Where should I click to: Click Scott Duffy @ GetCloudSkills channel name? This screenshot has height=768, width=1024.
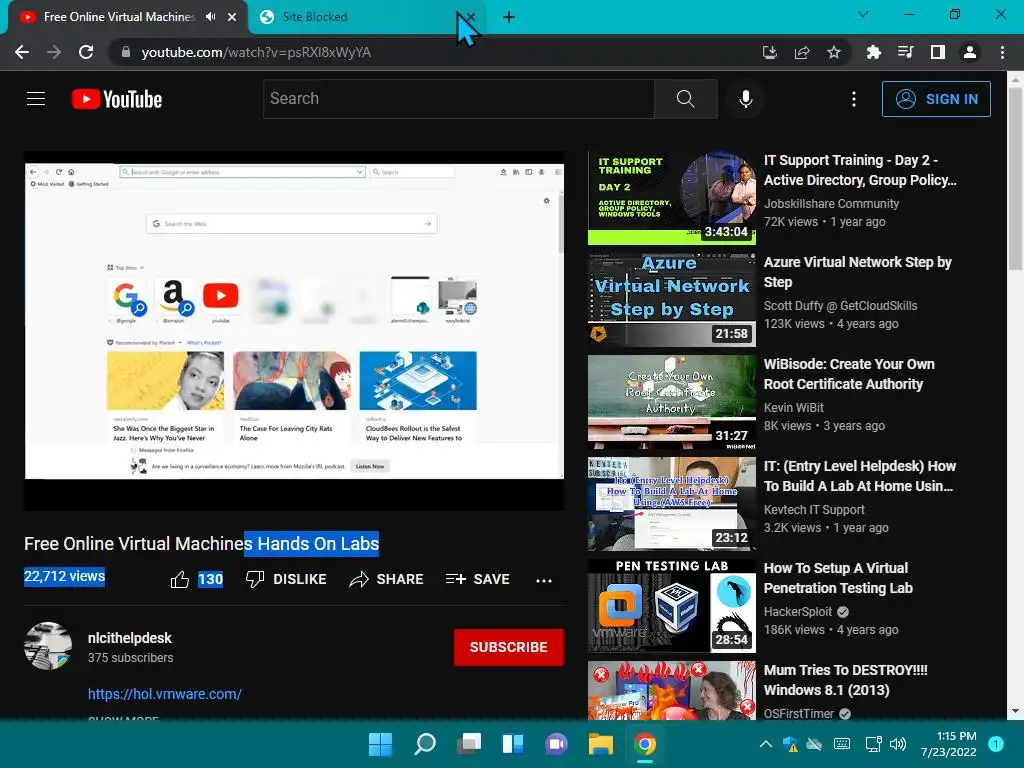840,306
